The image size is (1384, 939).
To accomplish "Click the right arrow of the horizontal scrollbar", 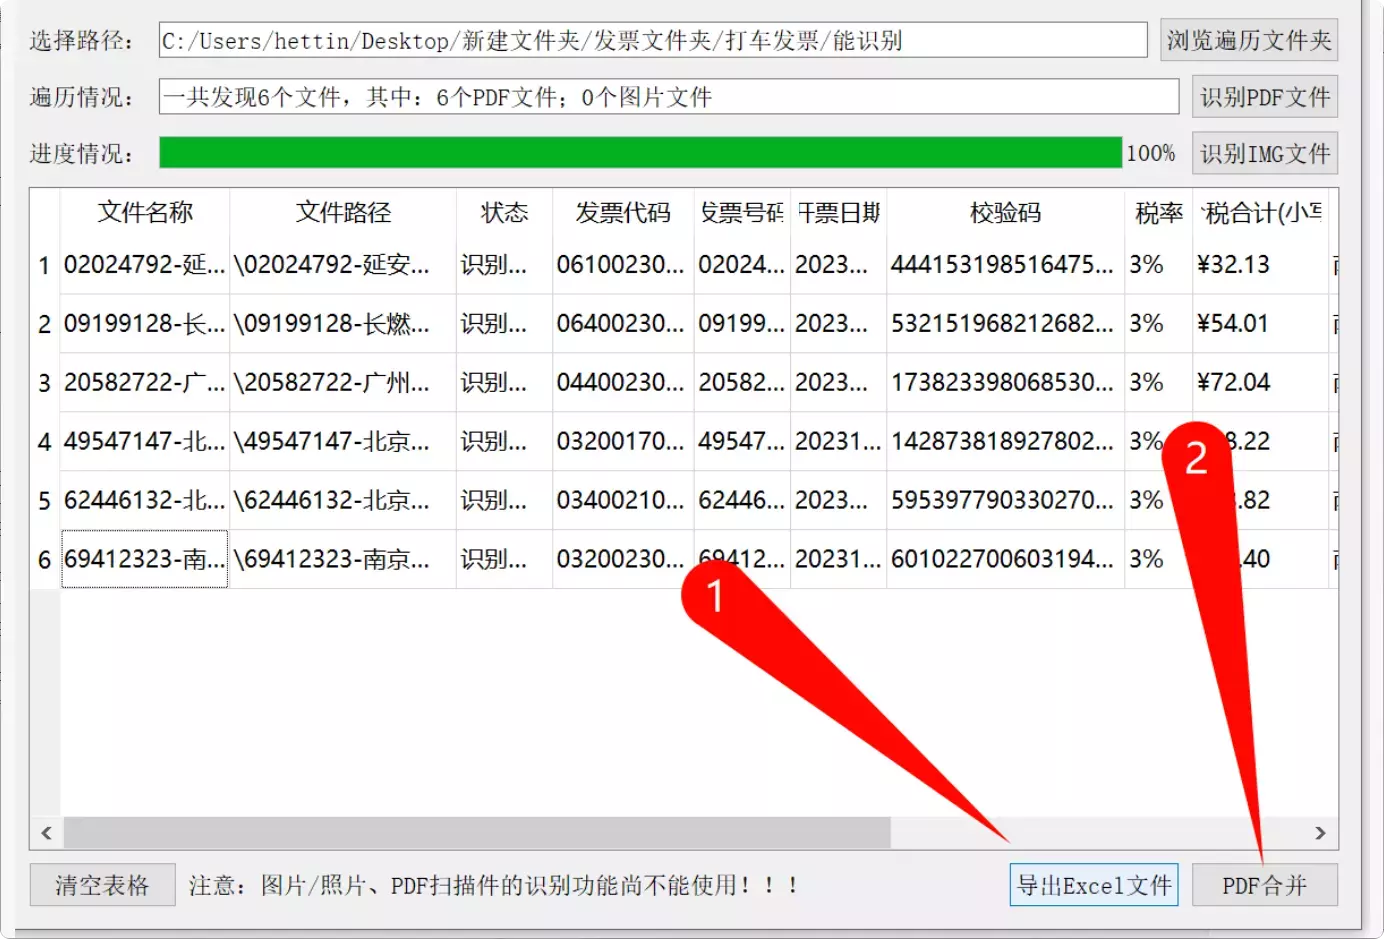I will (x=1320, y=832).
